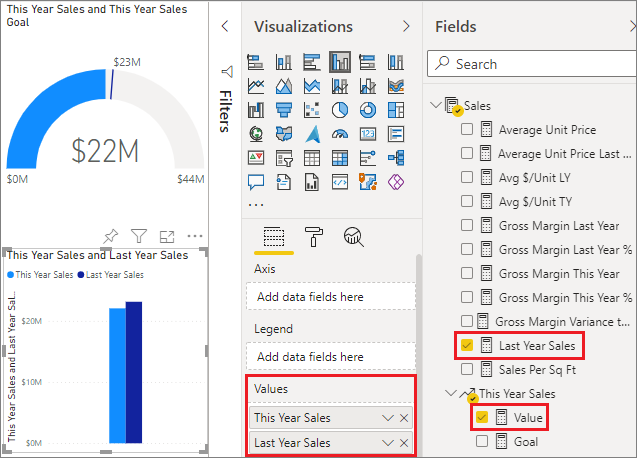Collapse the This Year Sales KPI group

point(451,393)
